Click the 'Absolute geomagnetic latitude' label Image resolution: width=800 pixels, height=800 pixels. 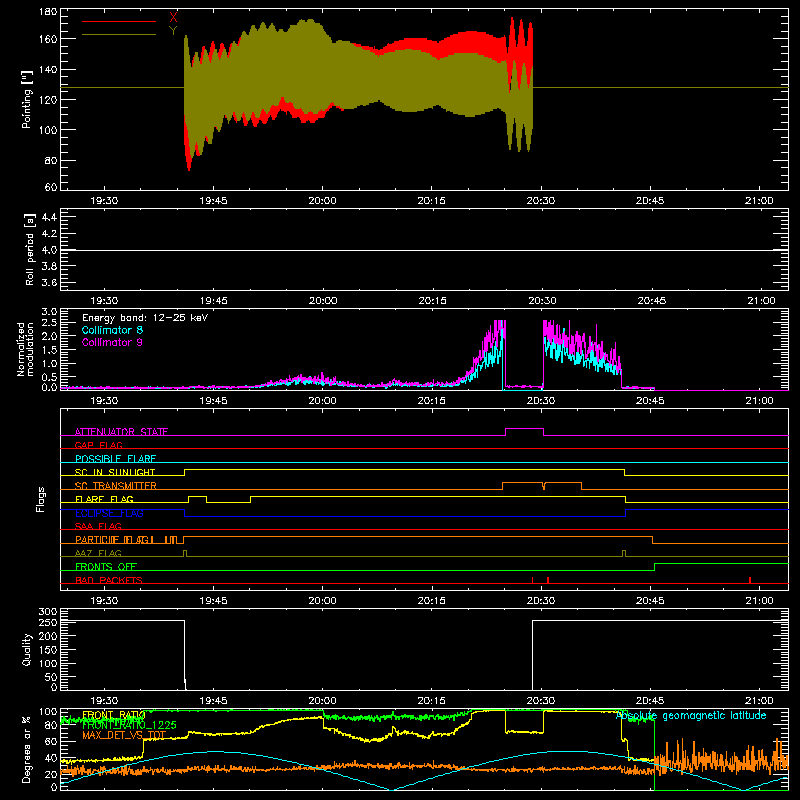[691, 716]
